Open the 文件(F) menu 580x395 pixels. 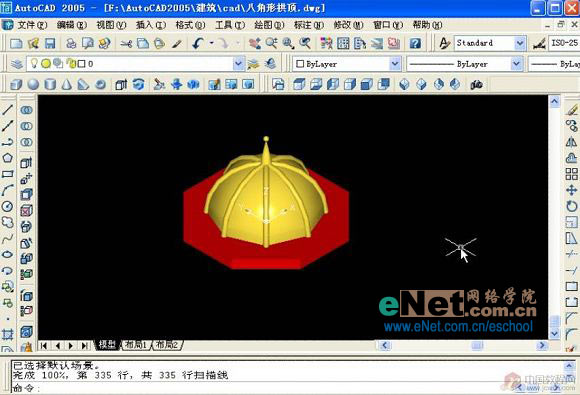[33, 25]
